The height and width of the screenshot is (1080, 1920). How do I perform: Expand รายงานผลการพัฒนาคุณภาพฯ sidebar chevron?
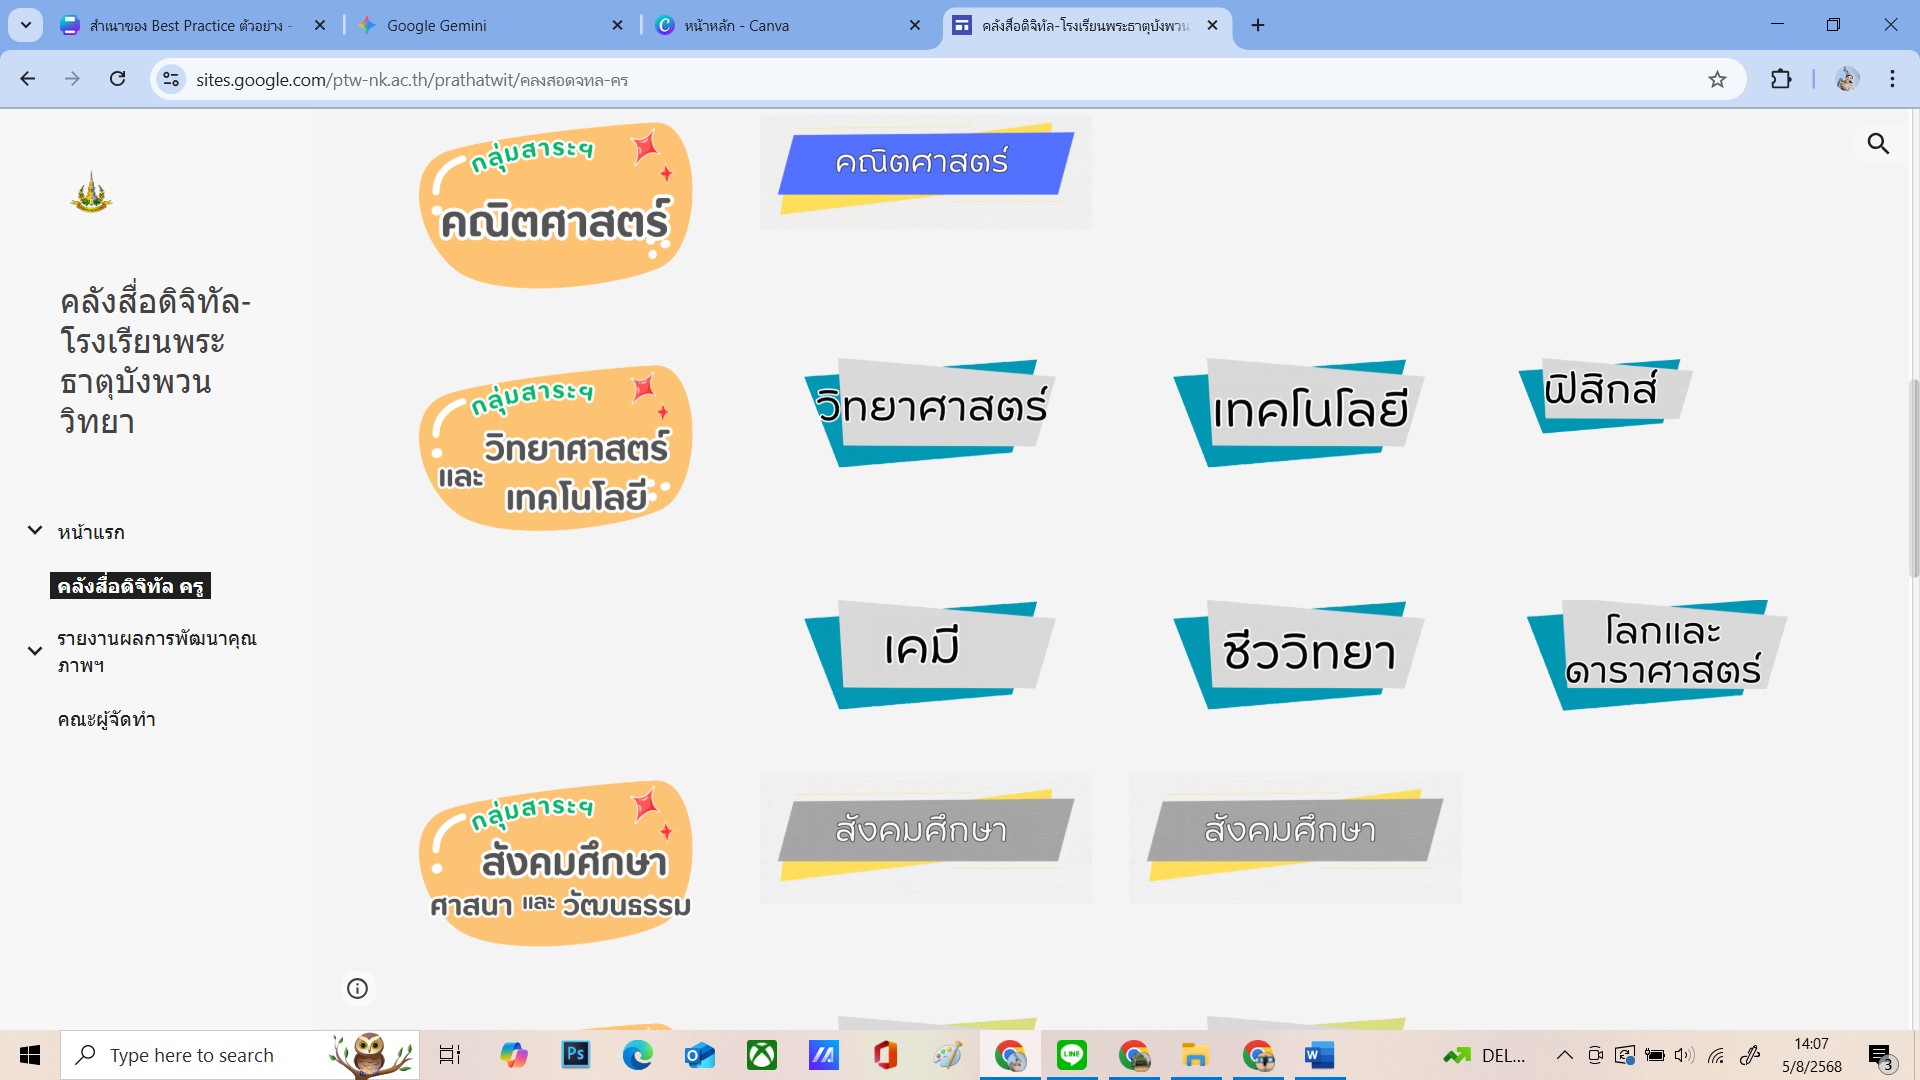[x=35, y=651]
